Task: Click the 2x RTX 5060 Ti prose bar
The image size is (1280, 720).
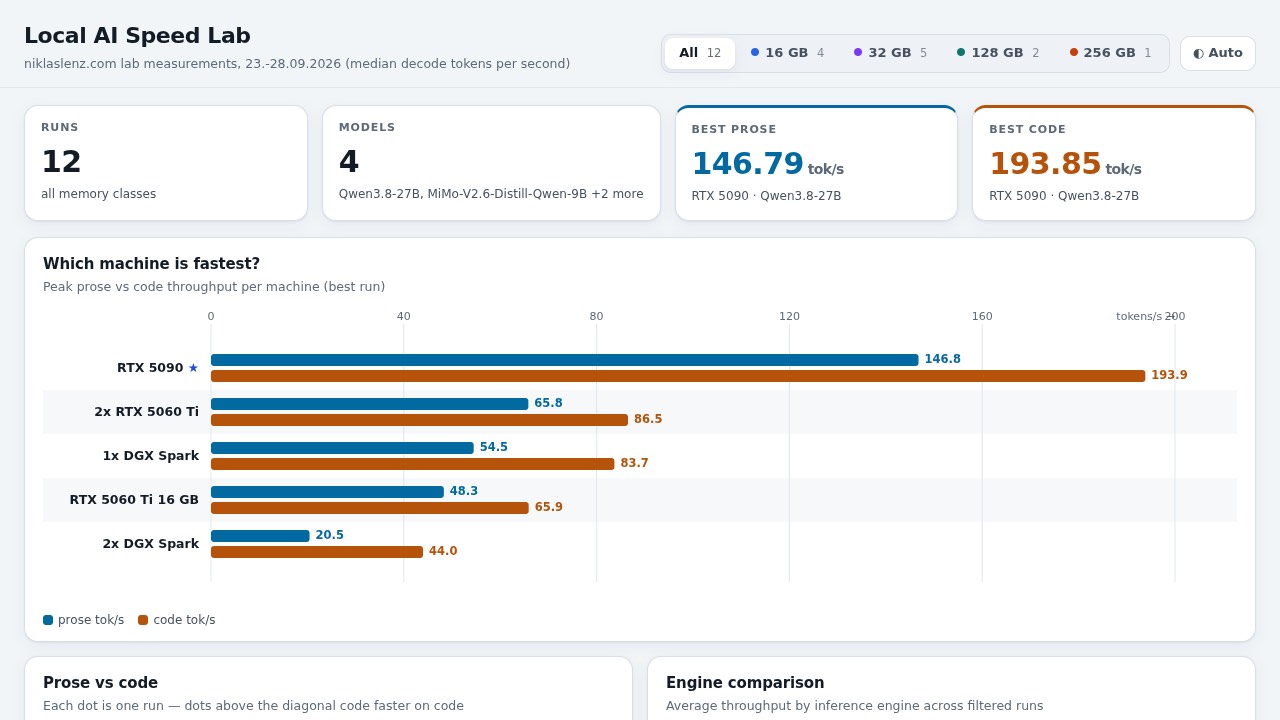Action: point(369,404)
